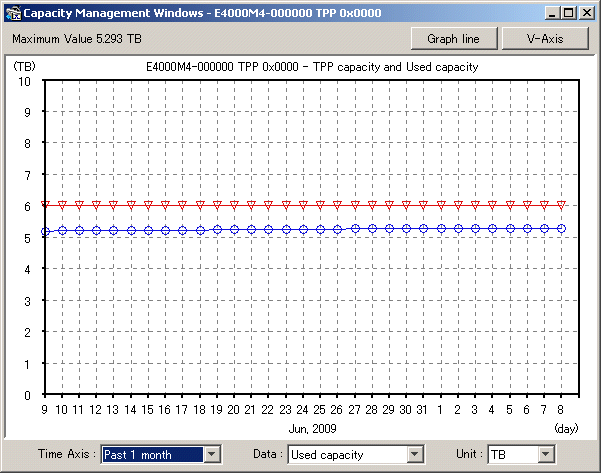Open the V-Axis settings button
This screenshot has height=473, width=601.
click(x=545, y=39)
